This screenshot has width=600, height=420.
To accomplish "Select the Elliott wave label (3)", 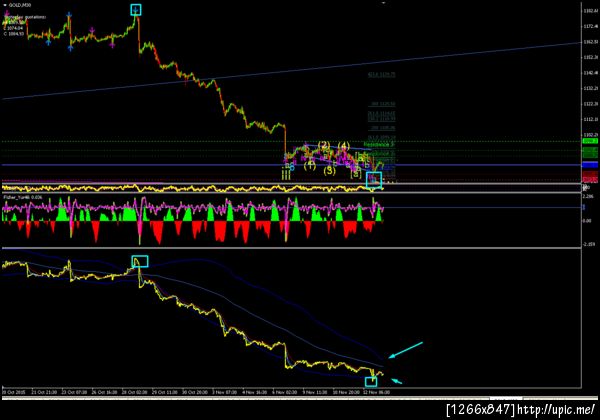I will pos(329,171).
